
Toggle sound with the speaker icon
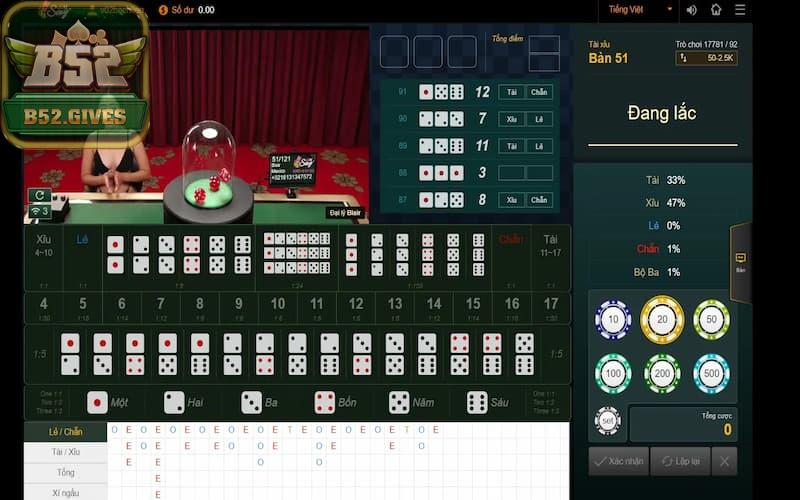(x=691, y=10)
